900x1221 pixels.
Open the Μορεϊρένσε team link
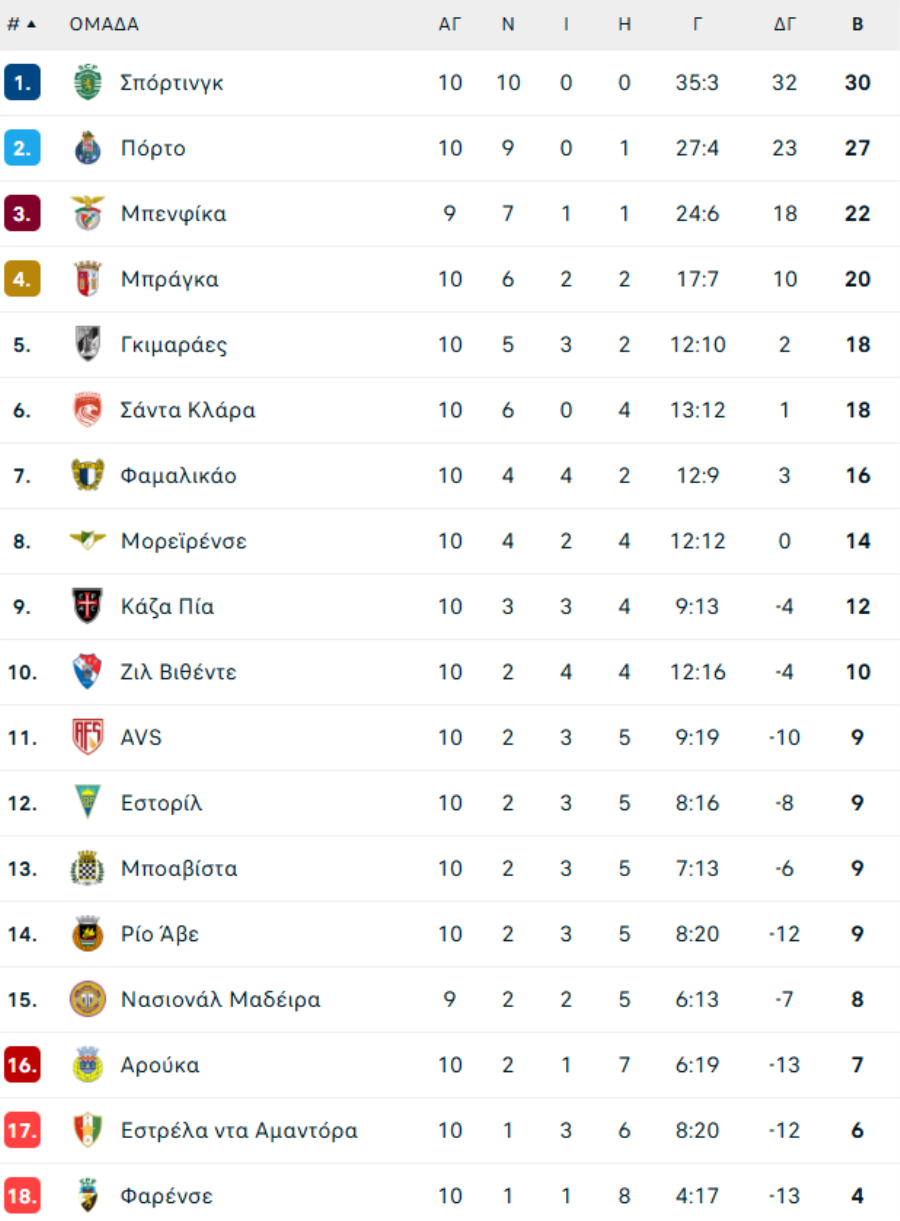(x=184, y=541)
